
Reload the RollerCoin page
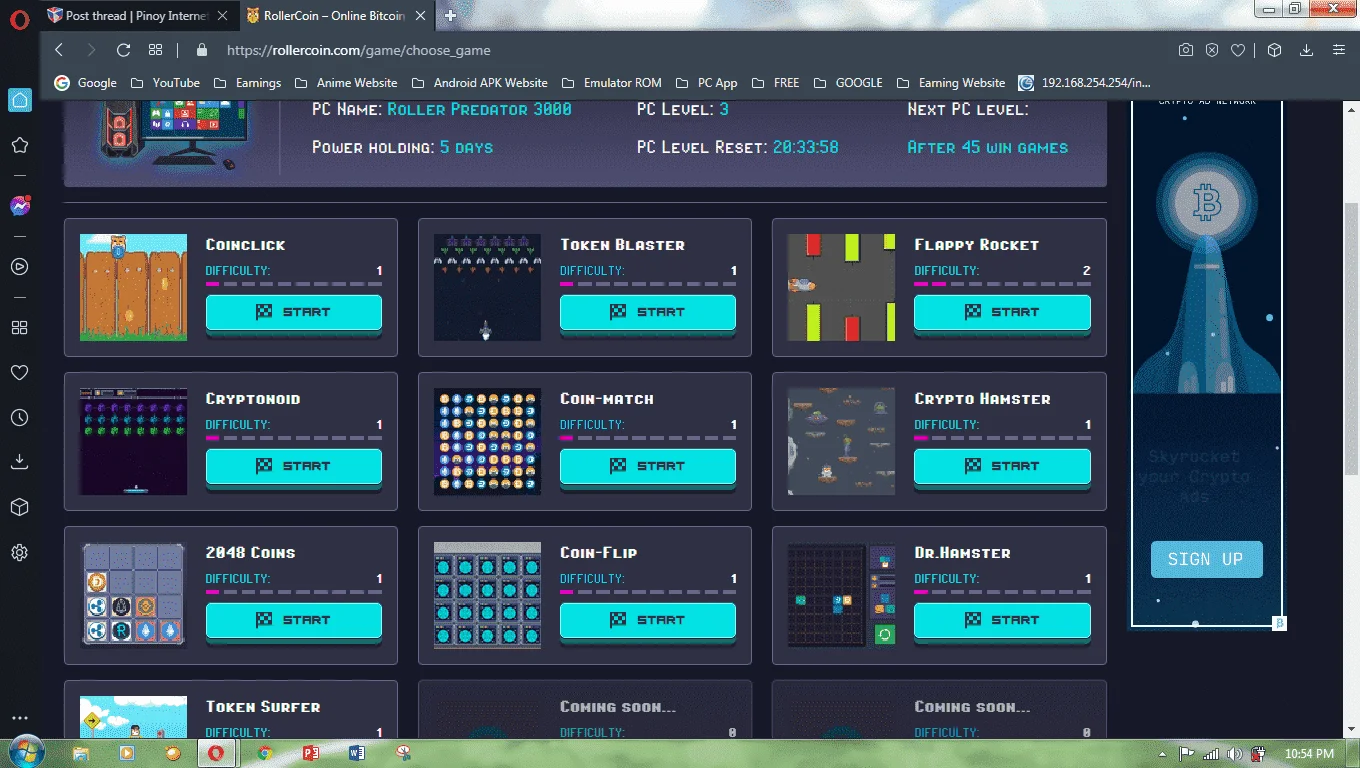pos(123,50)
